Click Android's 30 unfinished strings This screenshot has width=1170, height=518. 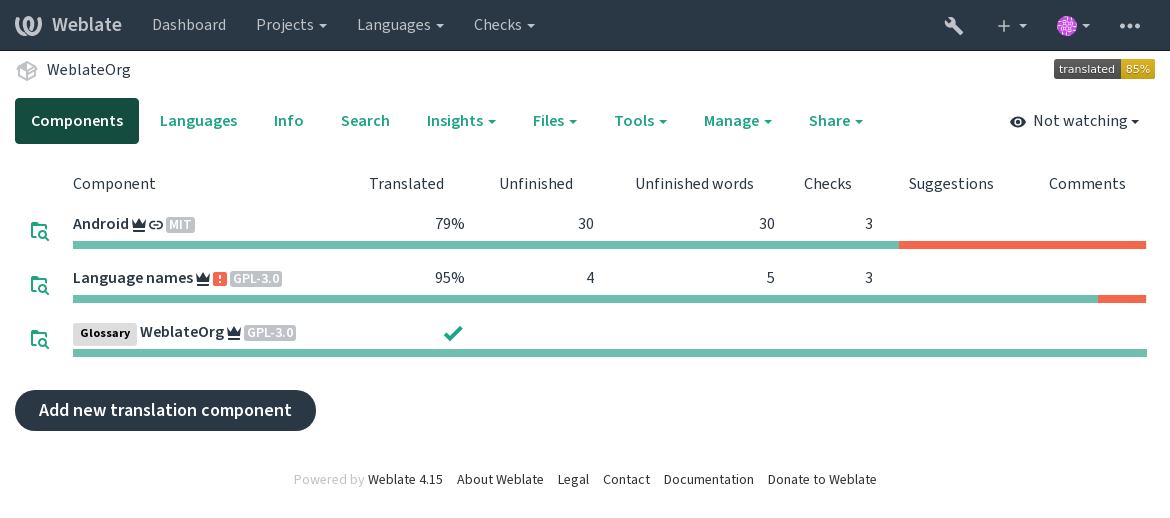click(x=585, y=224)
